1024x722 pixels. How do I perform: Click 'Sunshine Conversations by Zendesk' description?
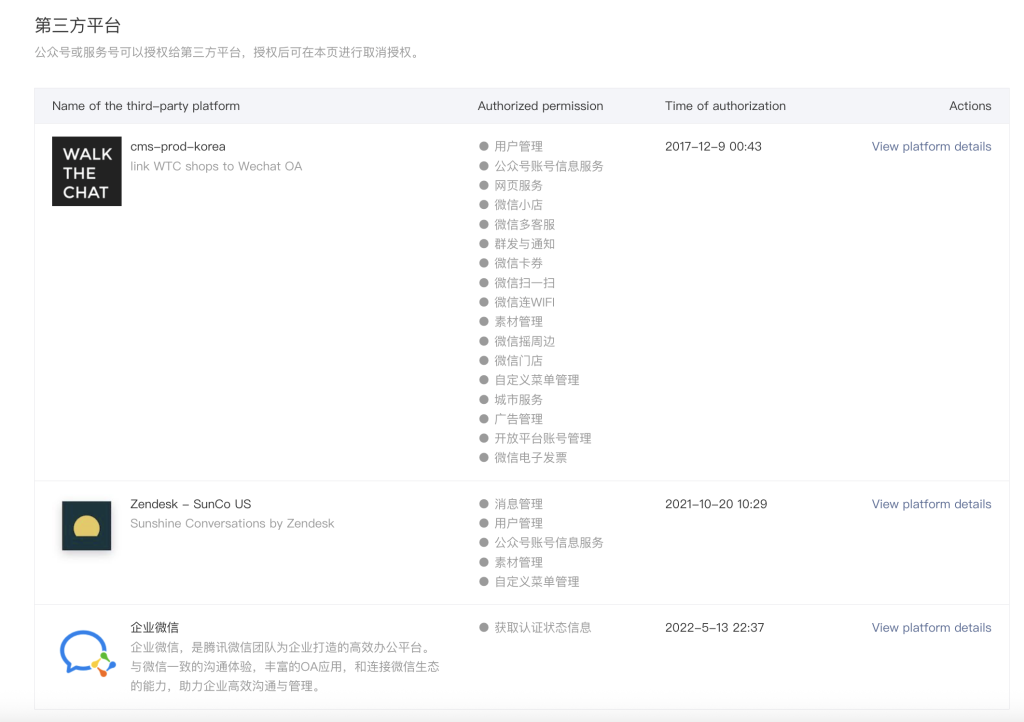point(232,523)
